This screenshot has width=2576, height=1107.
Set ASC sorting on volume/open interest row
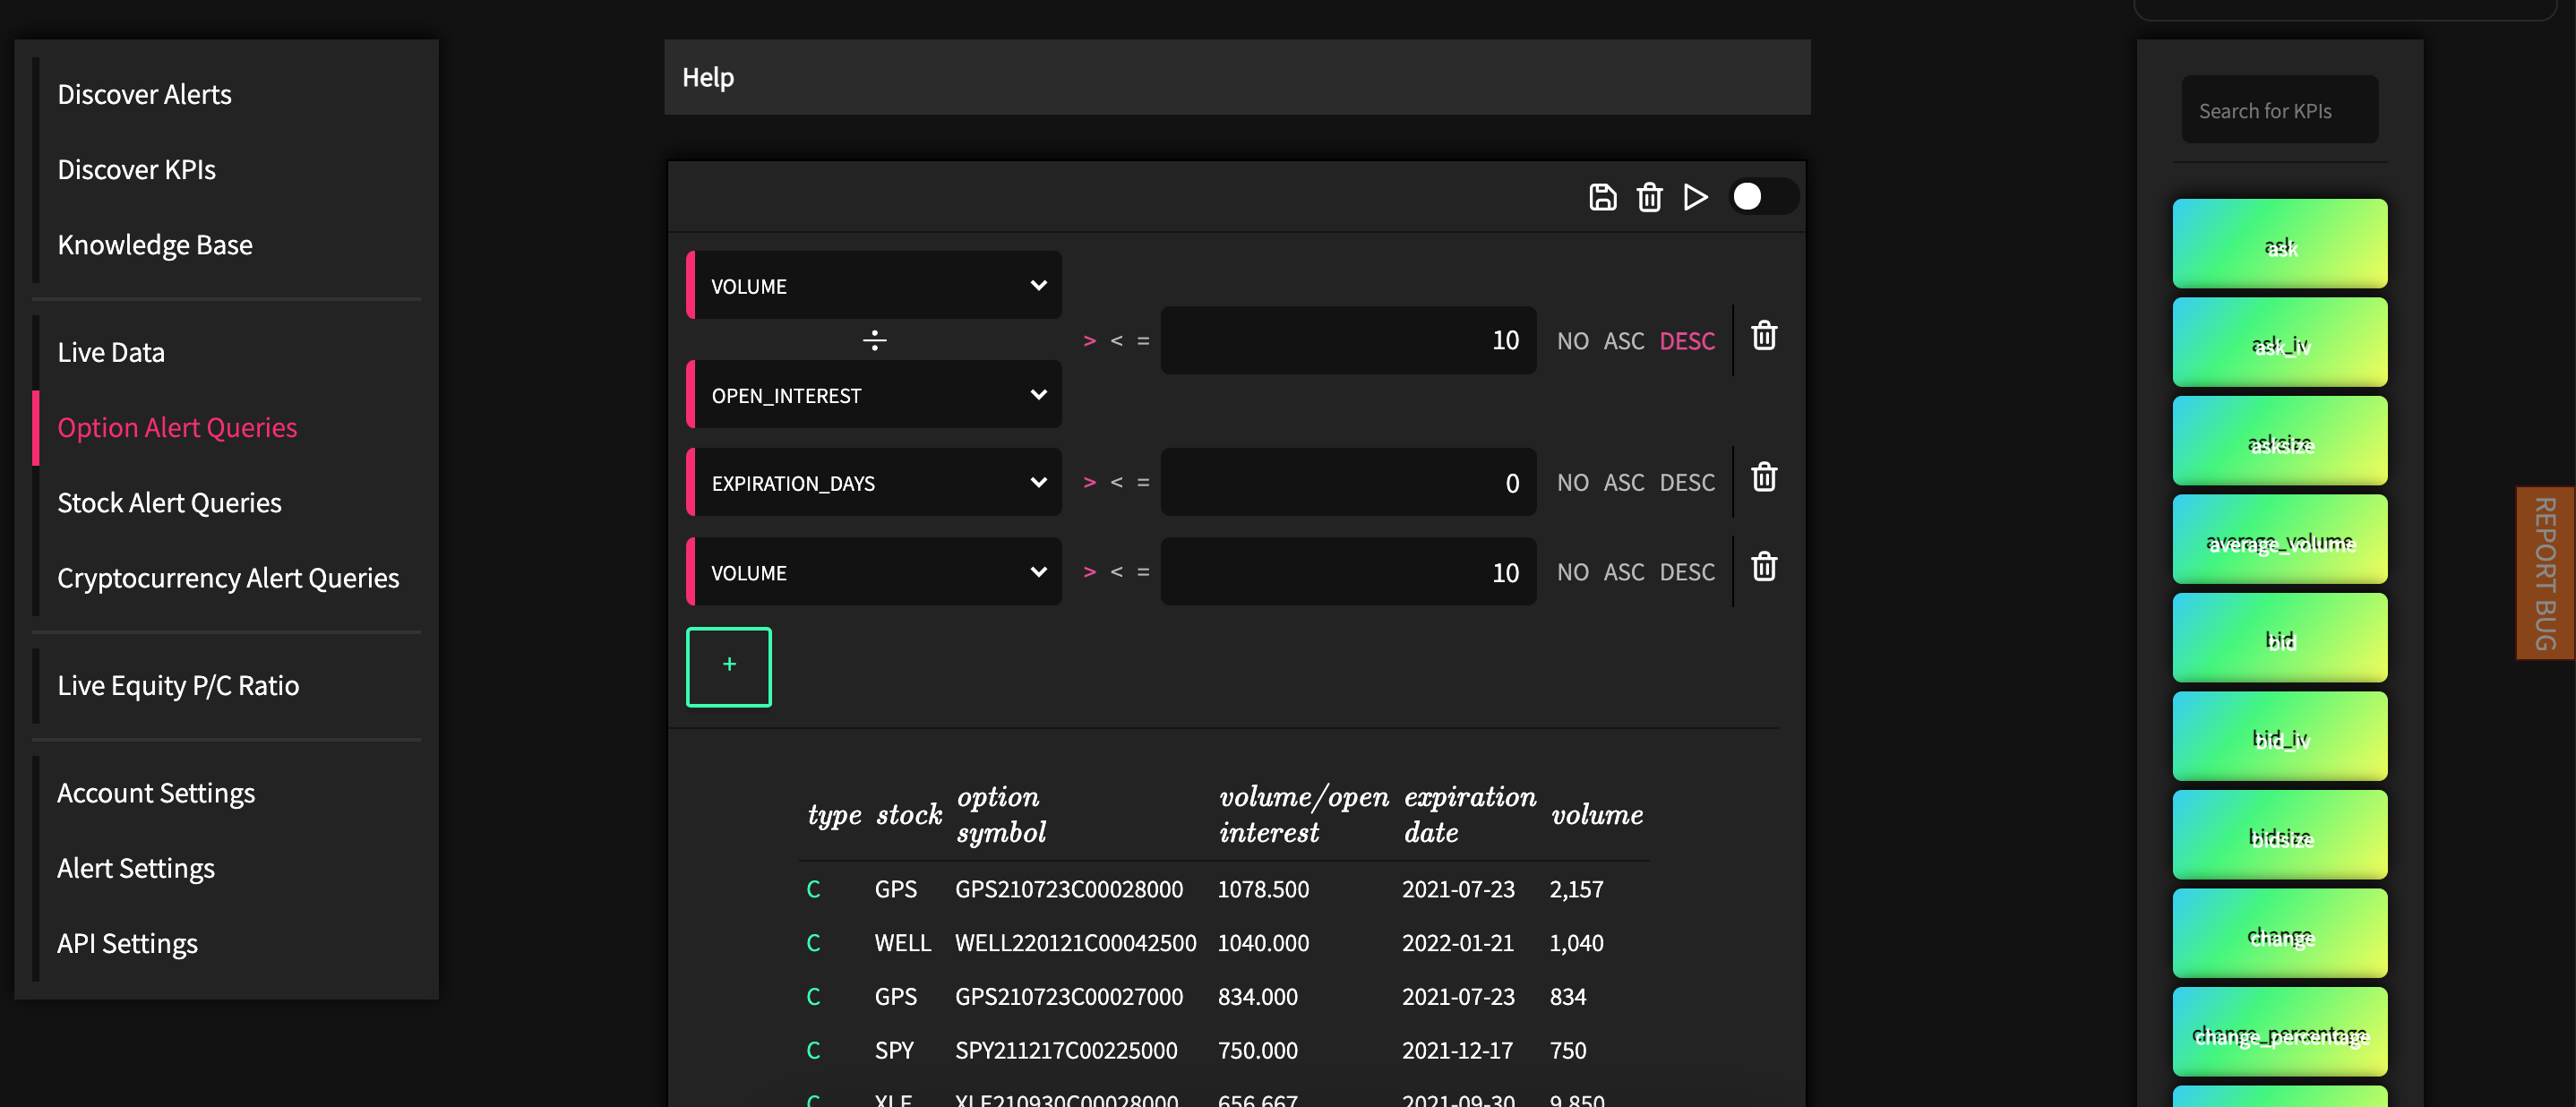[1624, 341]
